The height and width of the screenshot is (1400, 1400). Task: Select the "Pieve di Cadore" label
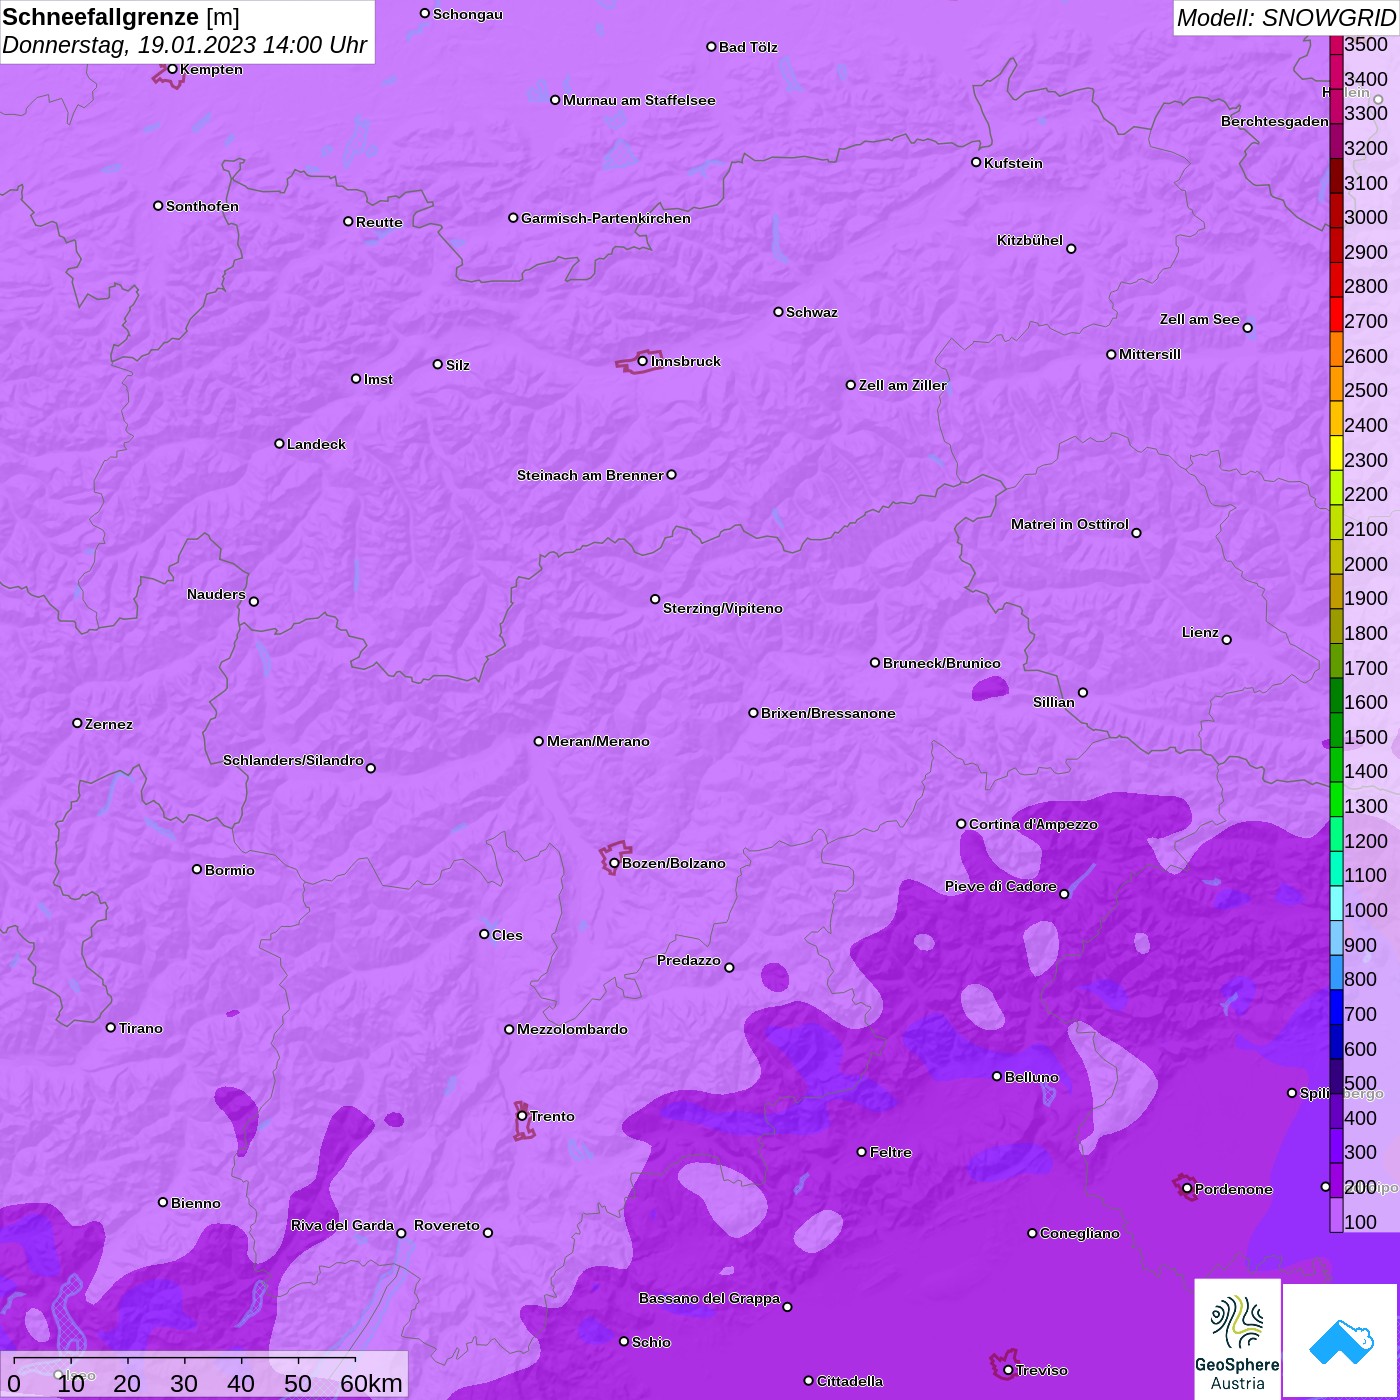pos(1001,886)
